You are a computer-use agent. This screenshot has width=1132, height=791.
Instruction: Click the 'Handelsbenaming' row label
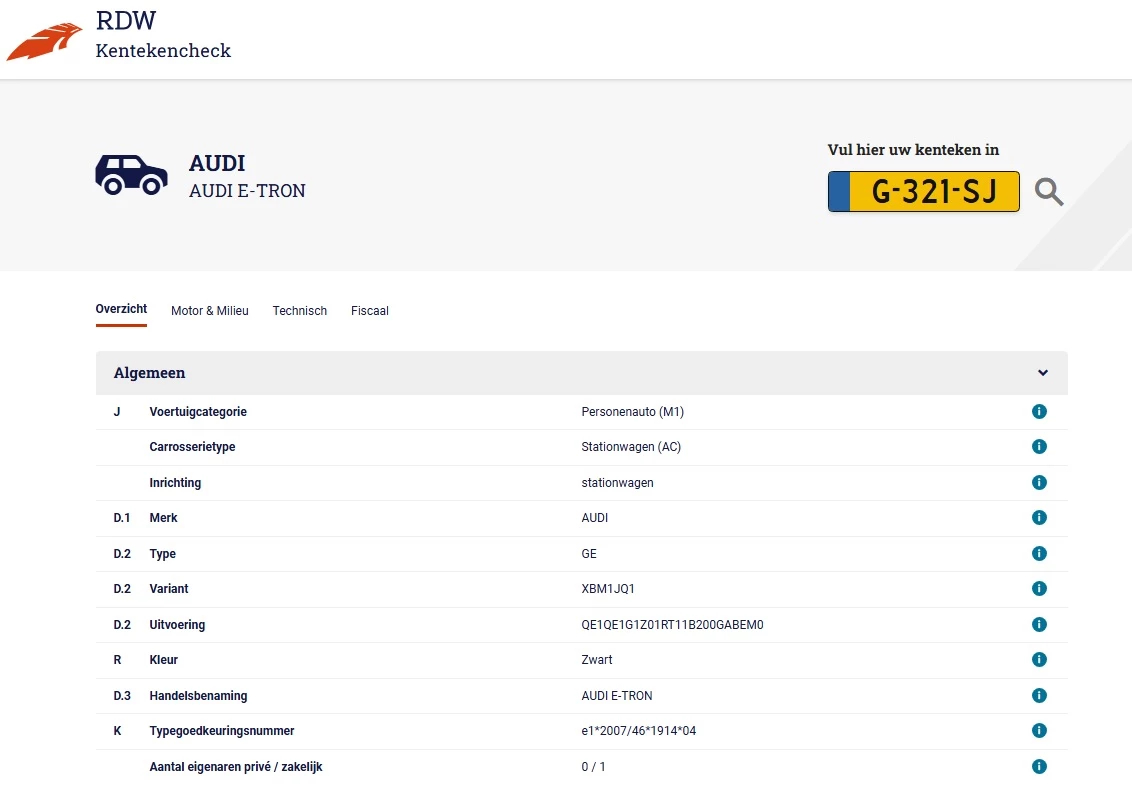(198, 696)
